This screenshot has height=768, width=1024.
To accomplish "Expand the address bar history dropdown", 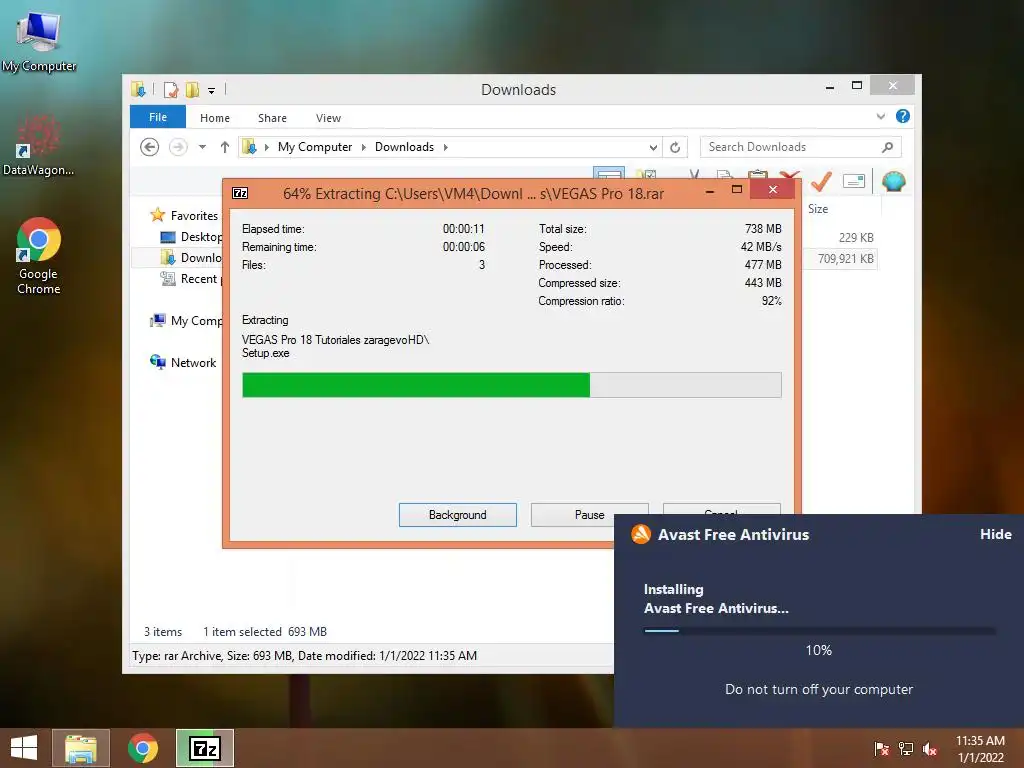I will 653,147.
